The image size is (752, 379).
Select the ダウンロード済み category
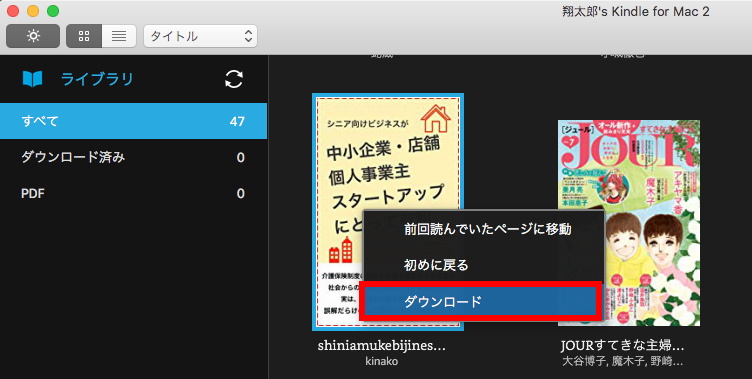[x=133, y=157]
